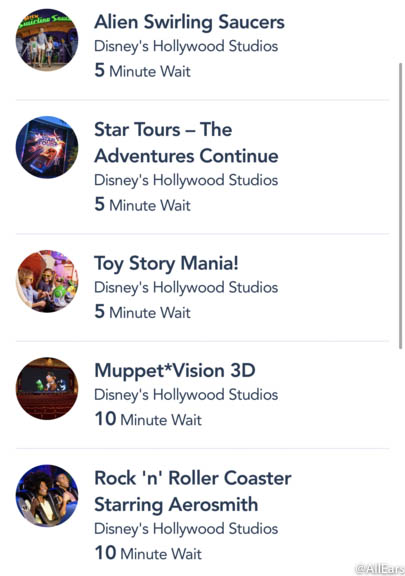
Task: Open the Toy Story Mania! title link
Action: pos(166,264)
